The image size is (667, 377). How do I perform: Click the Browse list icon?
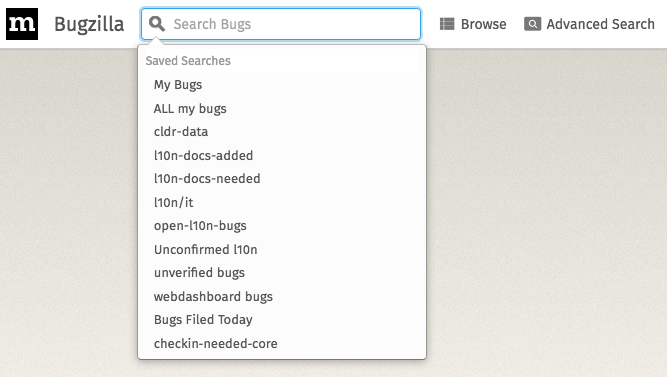click(x=447, y=24)
